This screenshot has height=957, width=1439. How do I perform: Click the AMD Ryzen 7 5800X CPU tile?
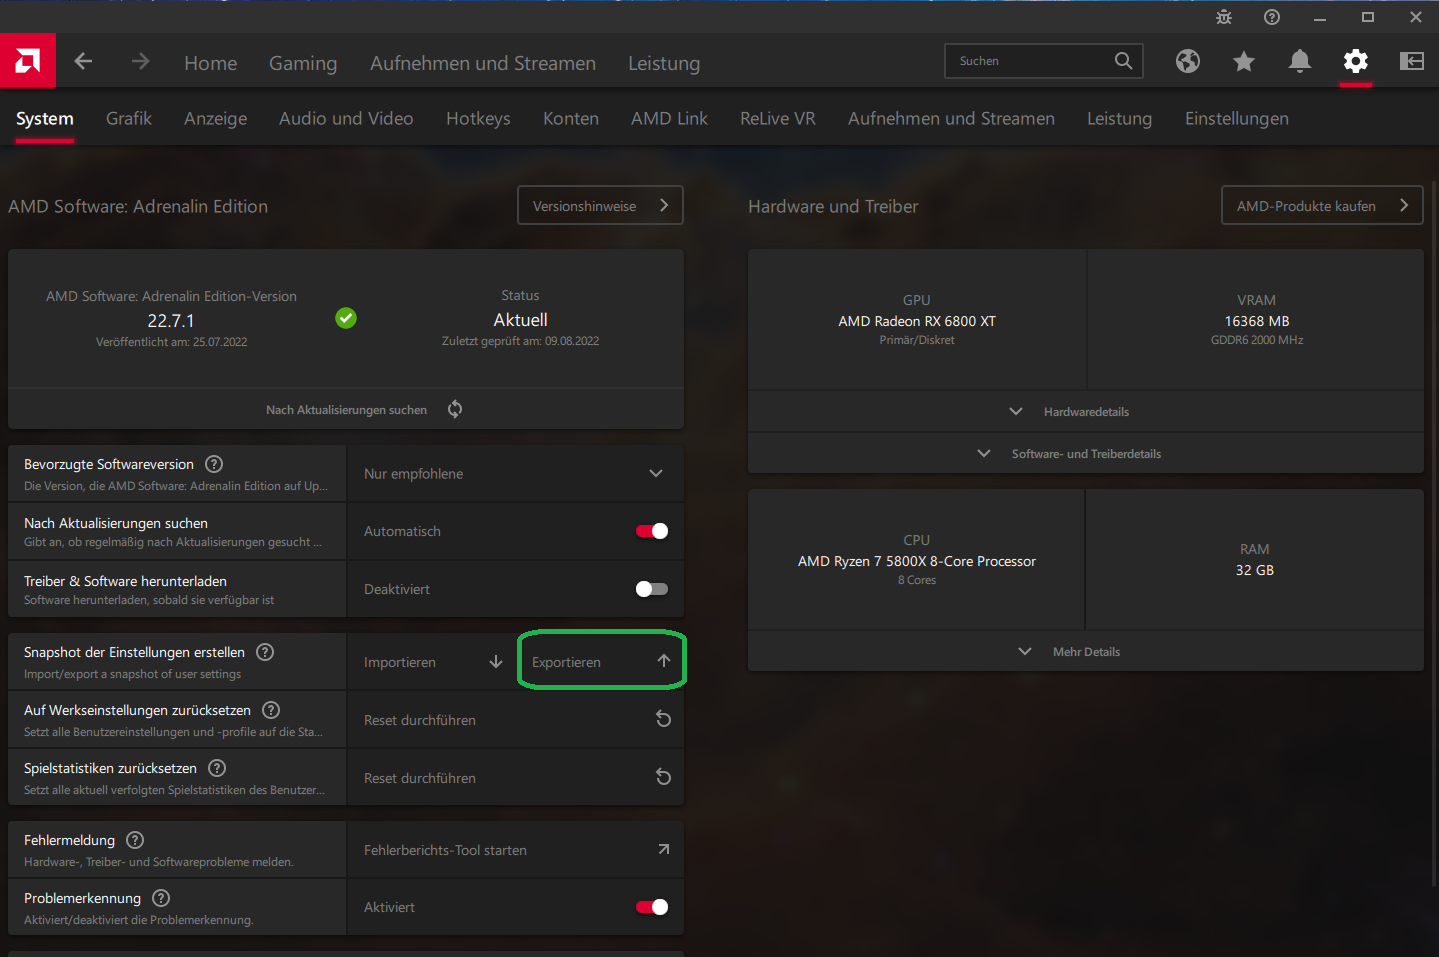916,560
